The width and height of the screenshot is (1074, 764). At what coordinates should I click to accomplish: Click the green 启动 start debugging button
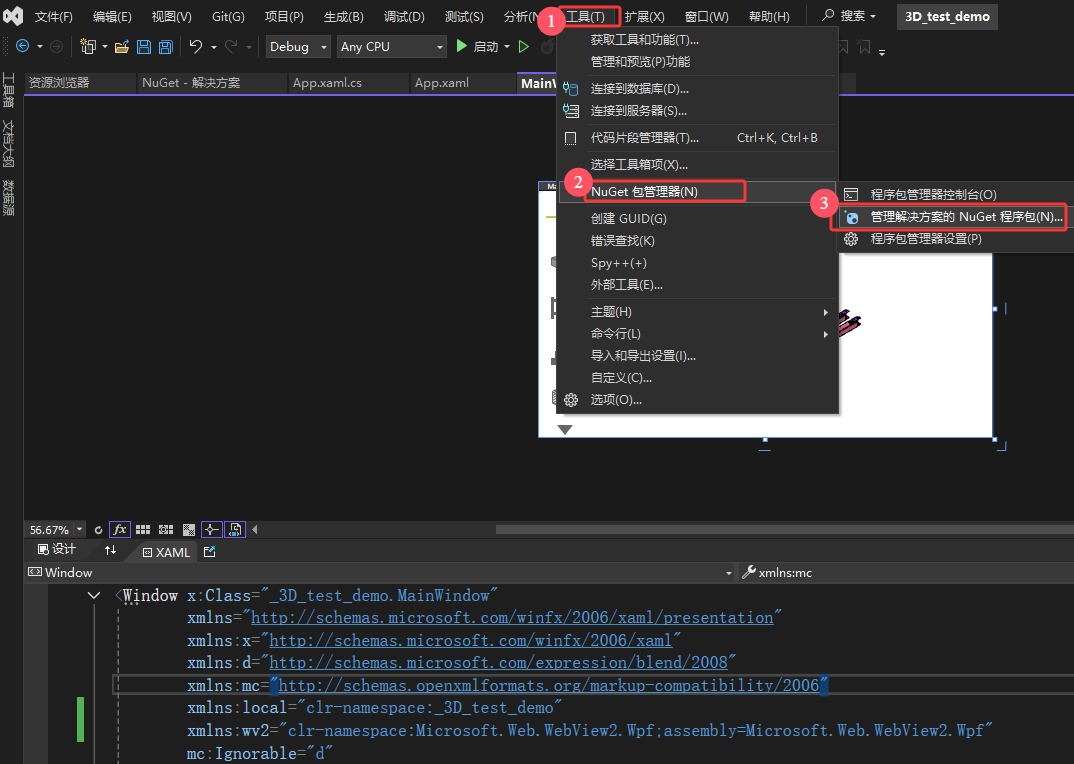pos(477,47)
